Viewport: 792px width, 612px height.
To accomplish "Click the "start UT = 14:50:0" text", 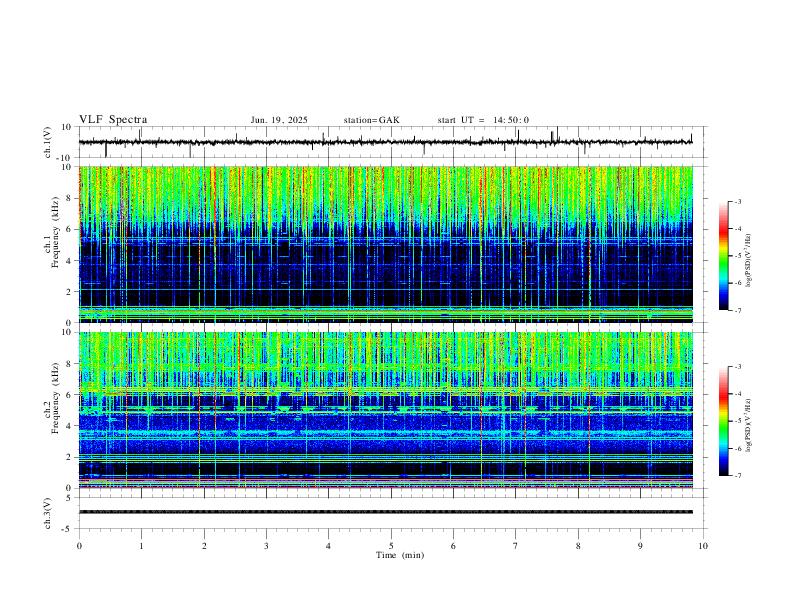I will tap(483, 120).
